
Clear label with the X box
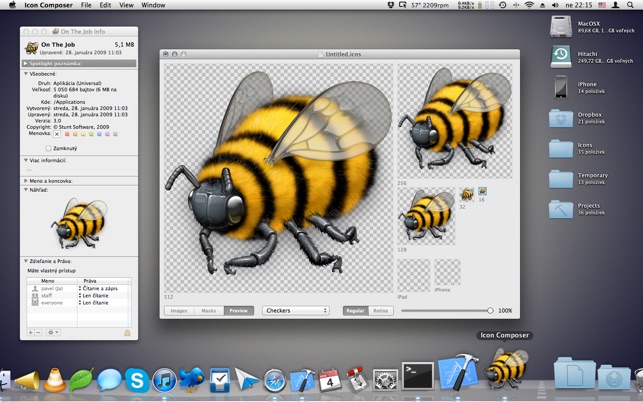57,134
